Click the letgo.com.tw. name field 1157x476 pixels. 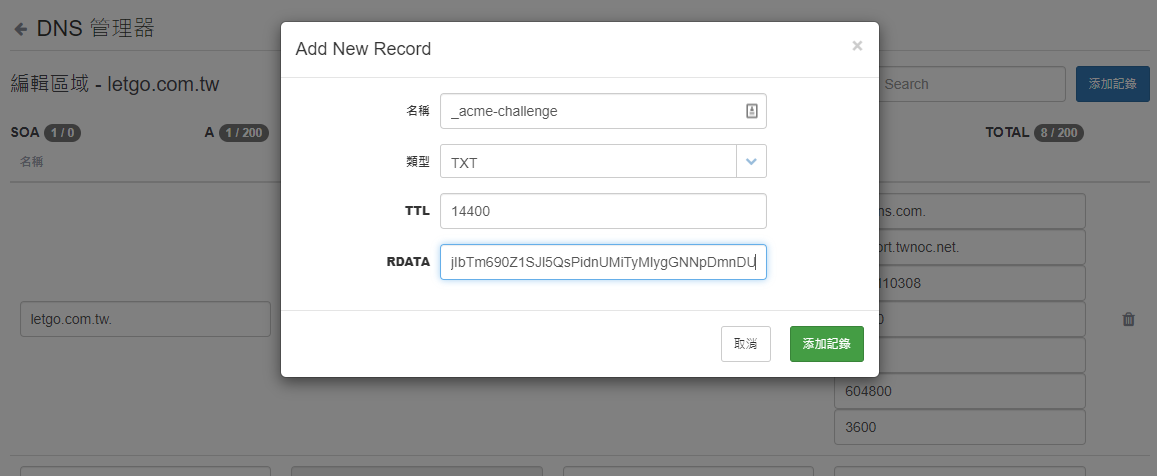(x=145, y=319)
